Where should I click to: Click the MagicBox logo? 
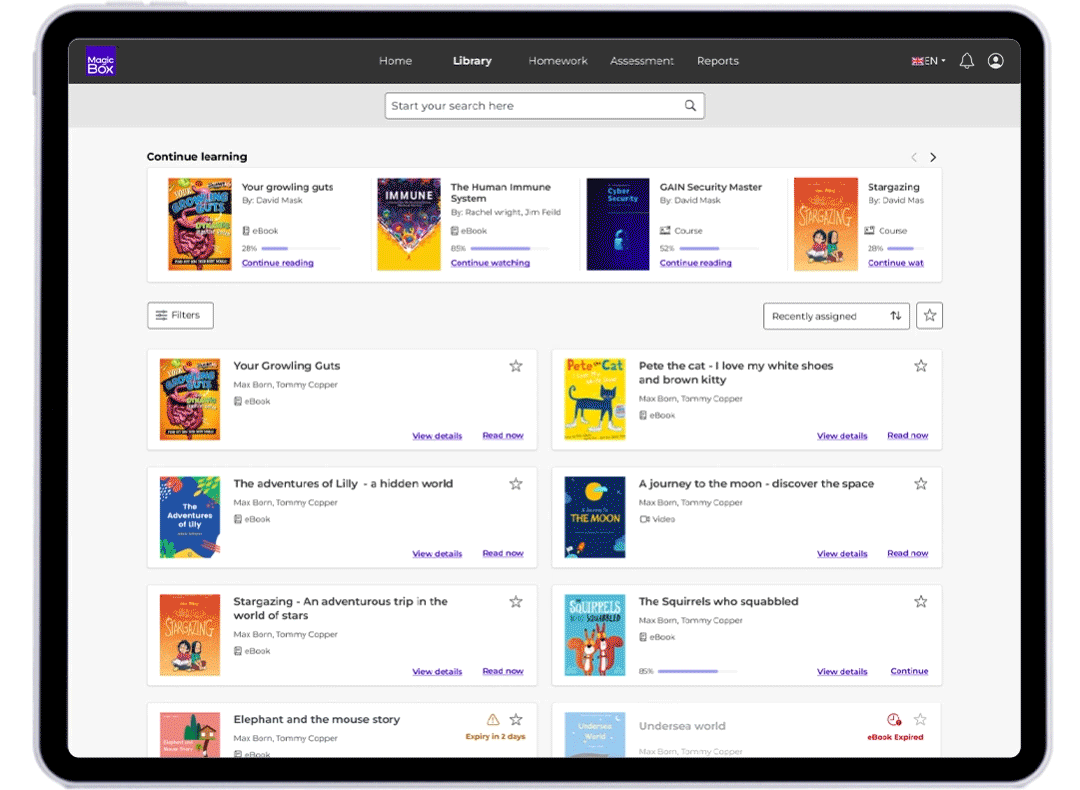pyautogui.click(x=101, y=61)
